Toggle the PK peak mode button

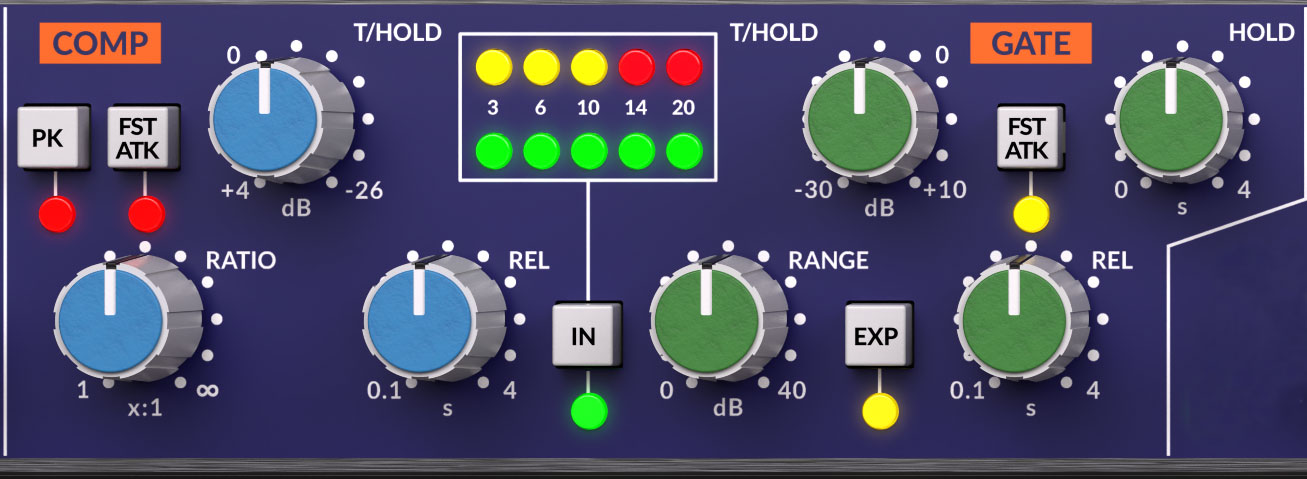pos(47,139)
